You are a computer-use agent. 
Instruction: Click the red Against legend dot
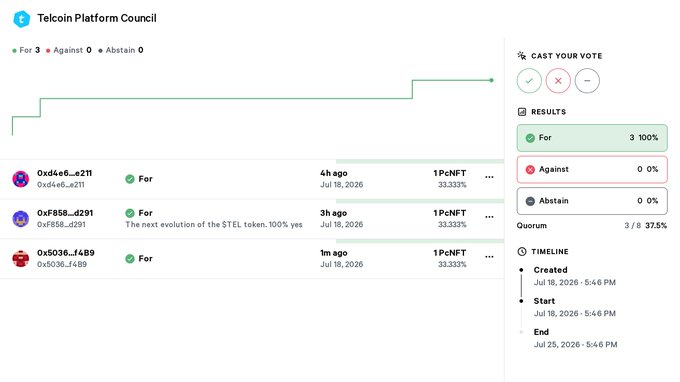pos(48,51)
